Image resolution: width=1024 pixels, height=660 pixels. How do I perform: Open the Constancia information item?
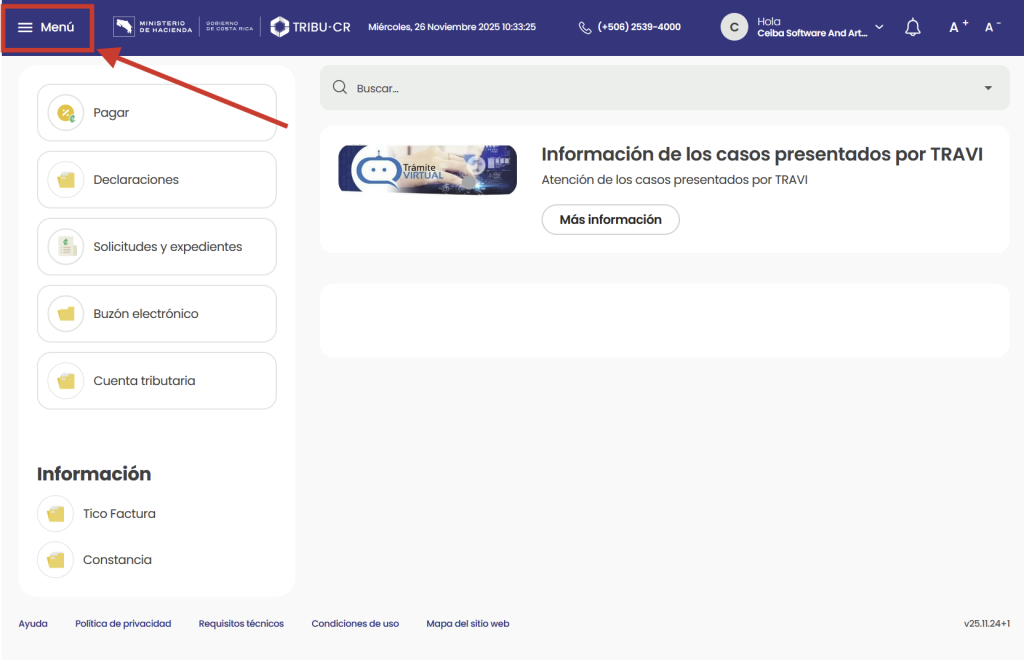click(116, 560)
